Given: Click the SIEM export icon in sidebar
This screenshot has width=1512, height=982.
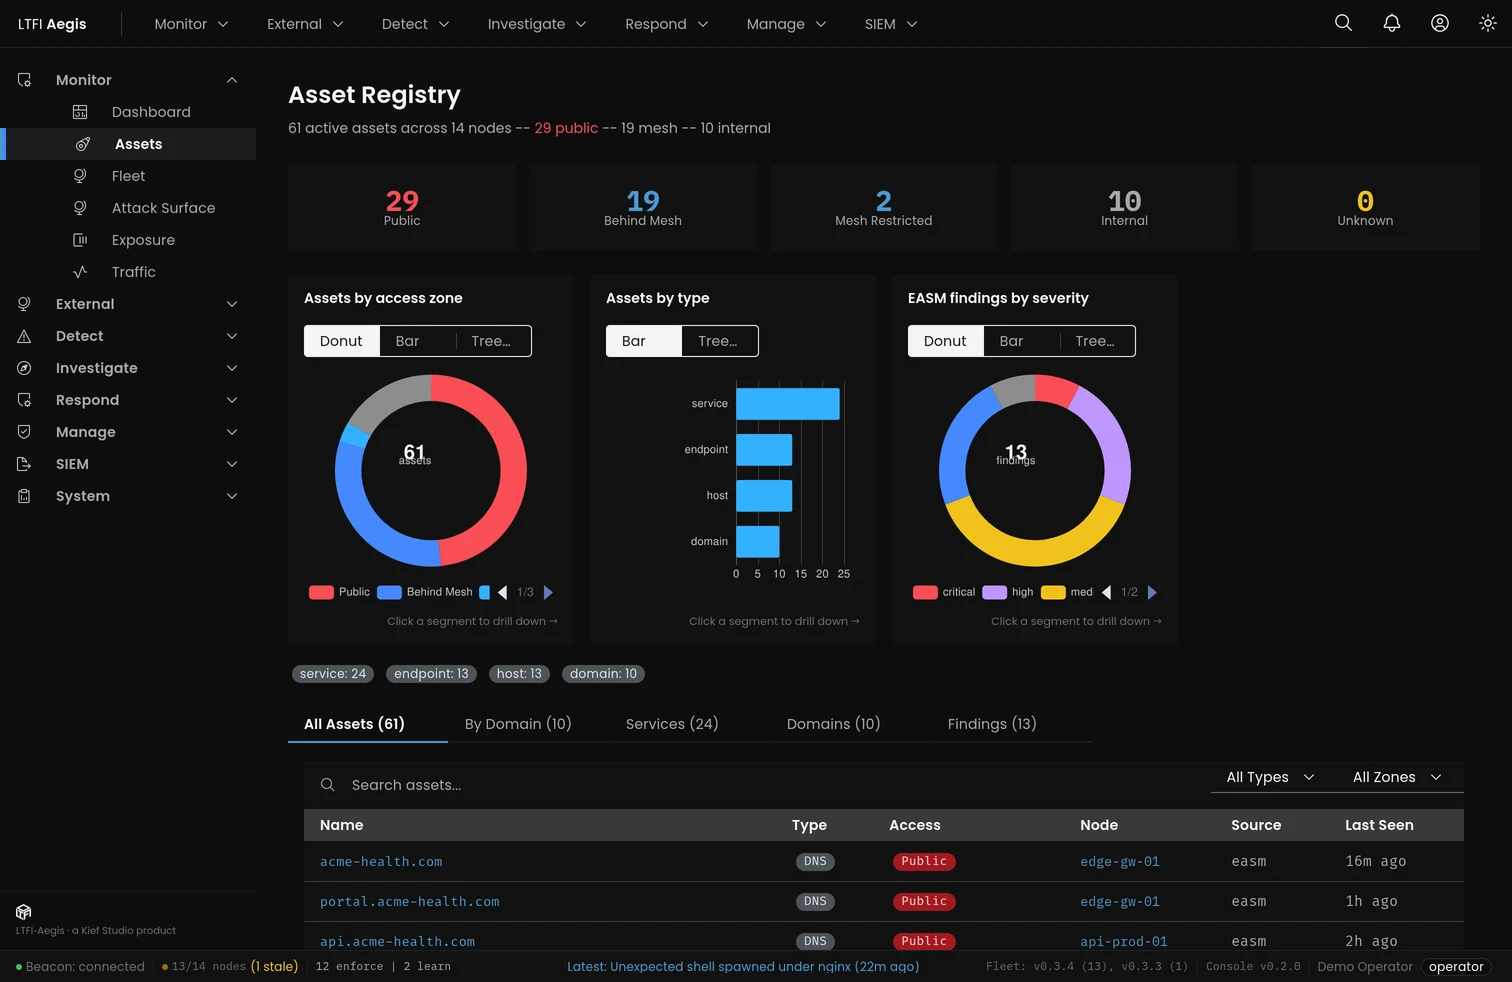Looking at the screenshot, I should click(24, 464).
